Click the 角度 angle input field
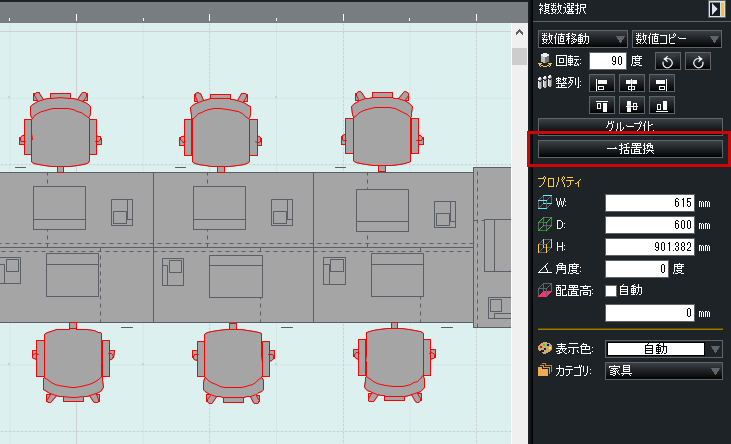This screenshot has width=731, height=444. [636, 269]
